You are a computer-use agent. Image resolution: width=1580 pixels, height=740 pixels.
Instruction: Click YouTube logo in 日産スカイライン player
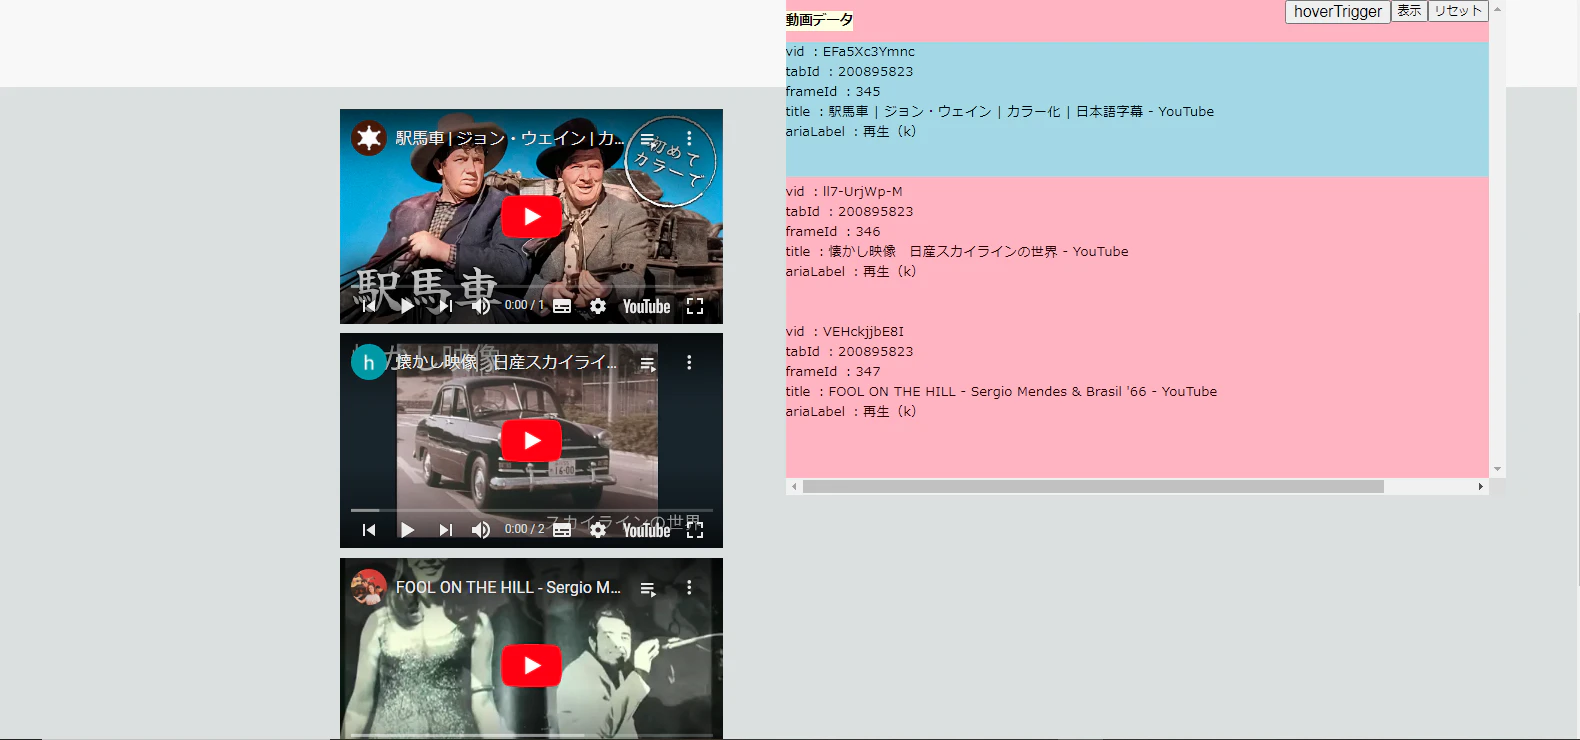pyautogui.click(x=646, y=530)
